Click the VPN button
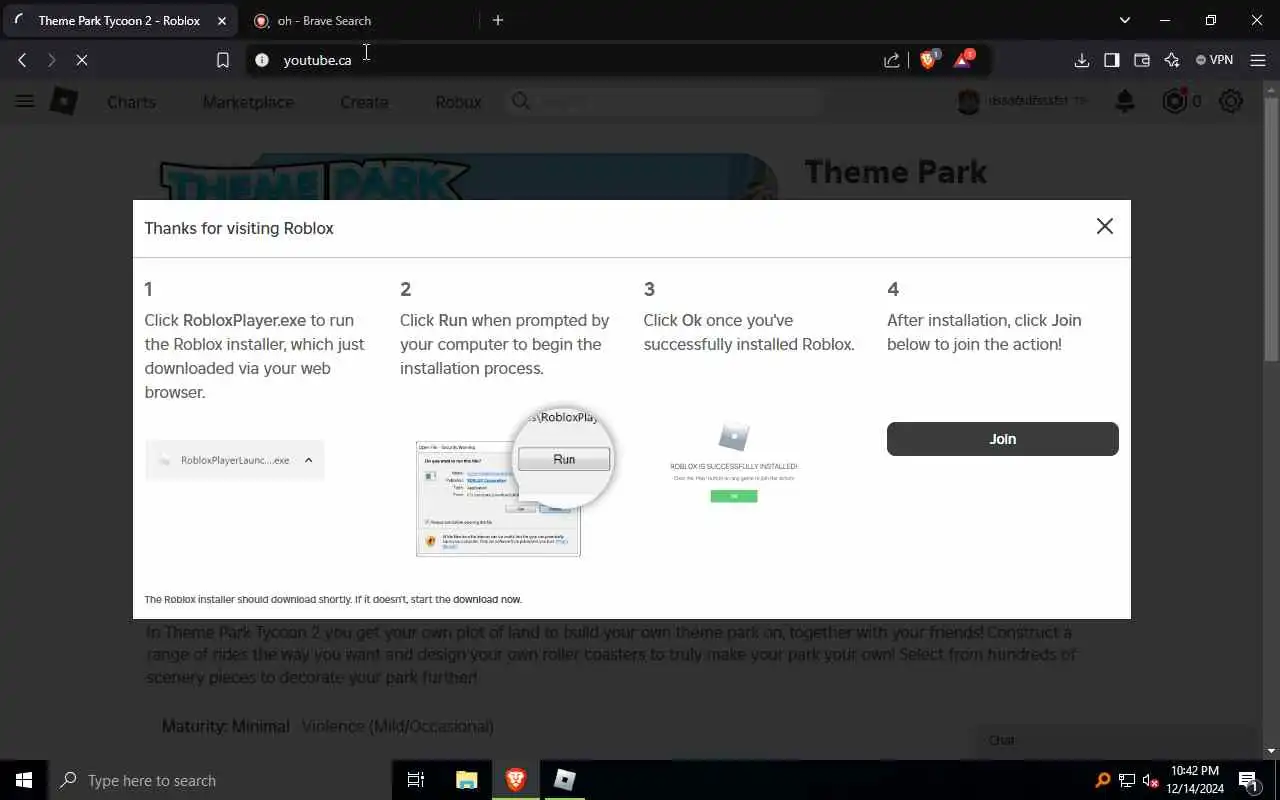1280x800 pixels. point(1214,60)
